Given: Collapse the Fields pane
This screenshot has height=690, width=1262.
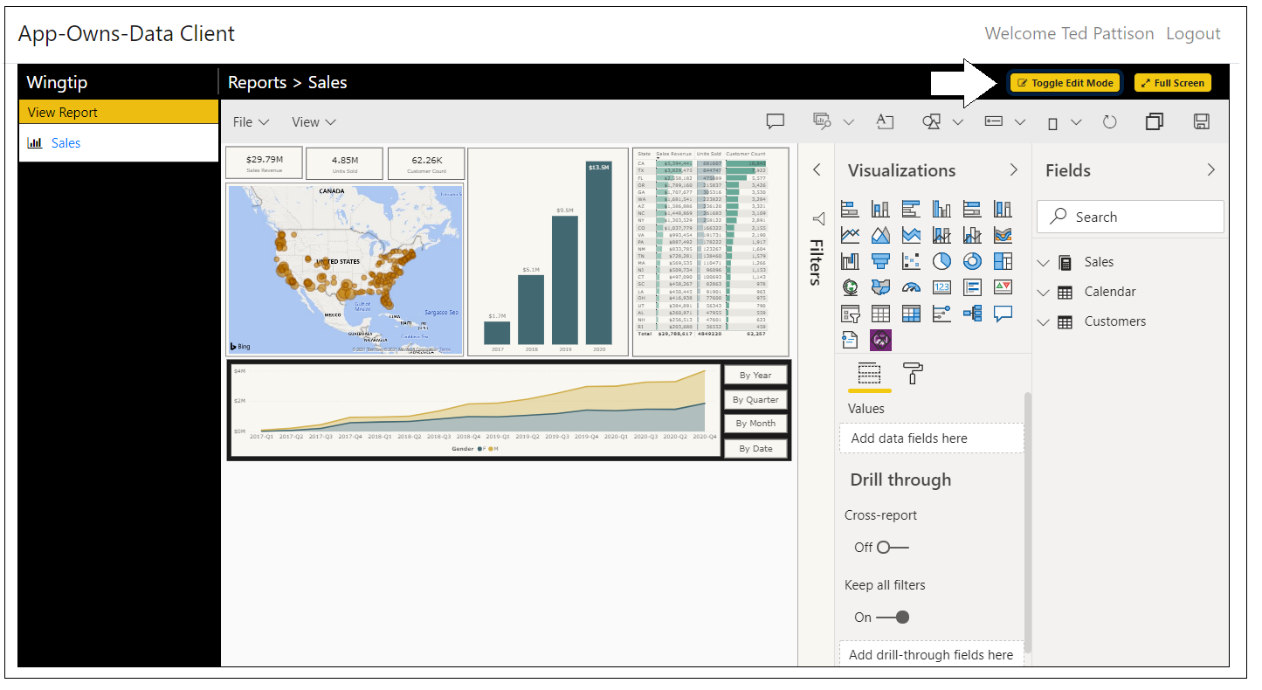Looking at the screenshot, I should (1211, 170).
